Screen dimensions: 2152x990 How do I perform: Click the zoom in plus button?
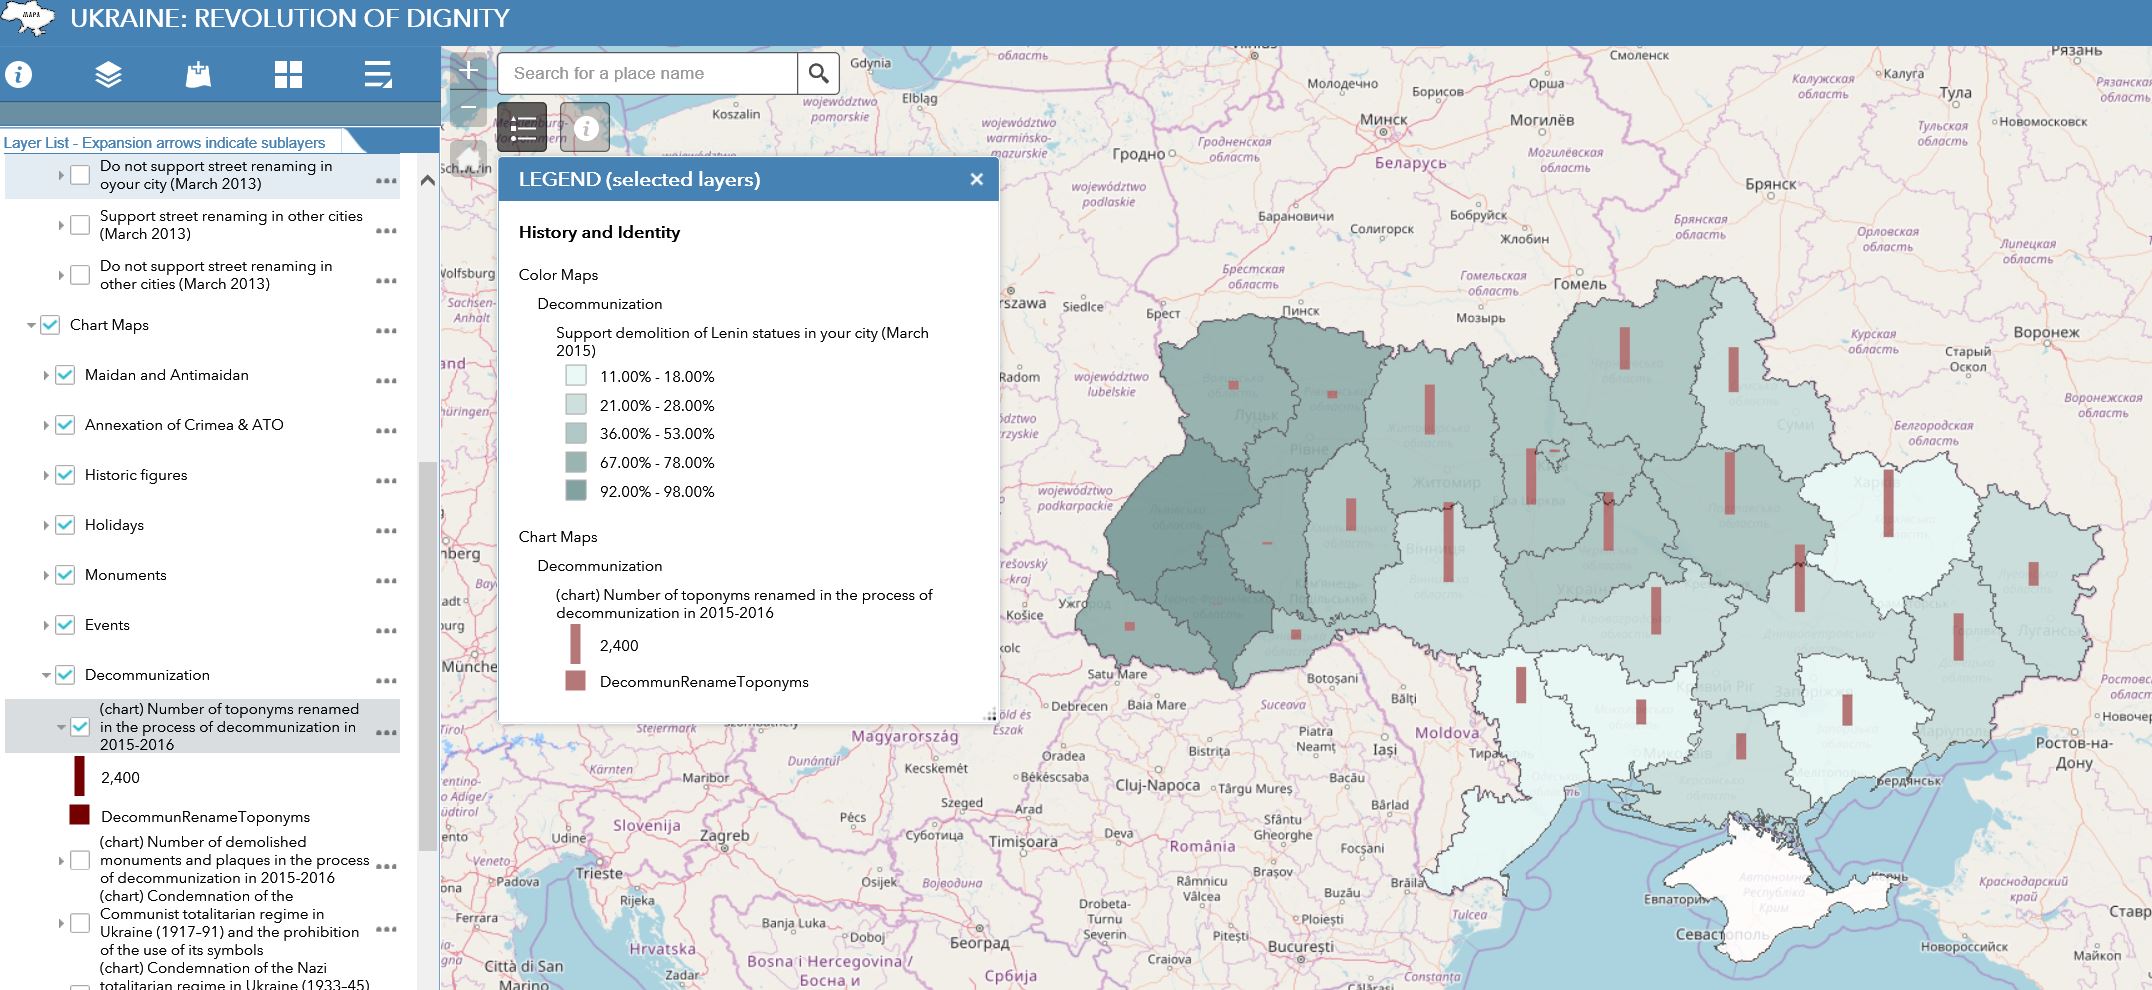click(468, 72)
